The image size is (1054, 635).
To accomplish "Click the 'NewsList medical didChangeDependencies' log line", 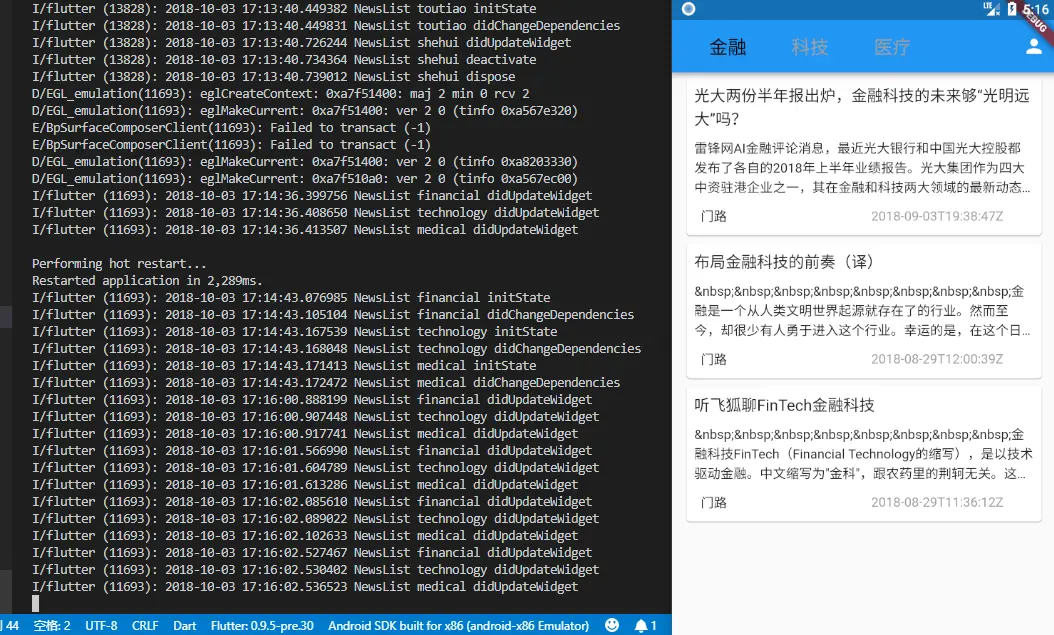I will (x=325, y=382).
